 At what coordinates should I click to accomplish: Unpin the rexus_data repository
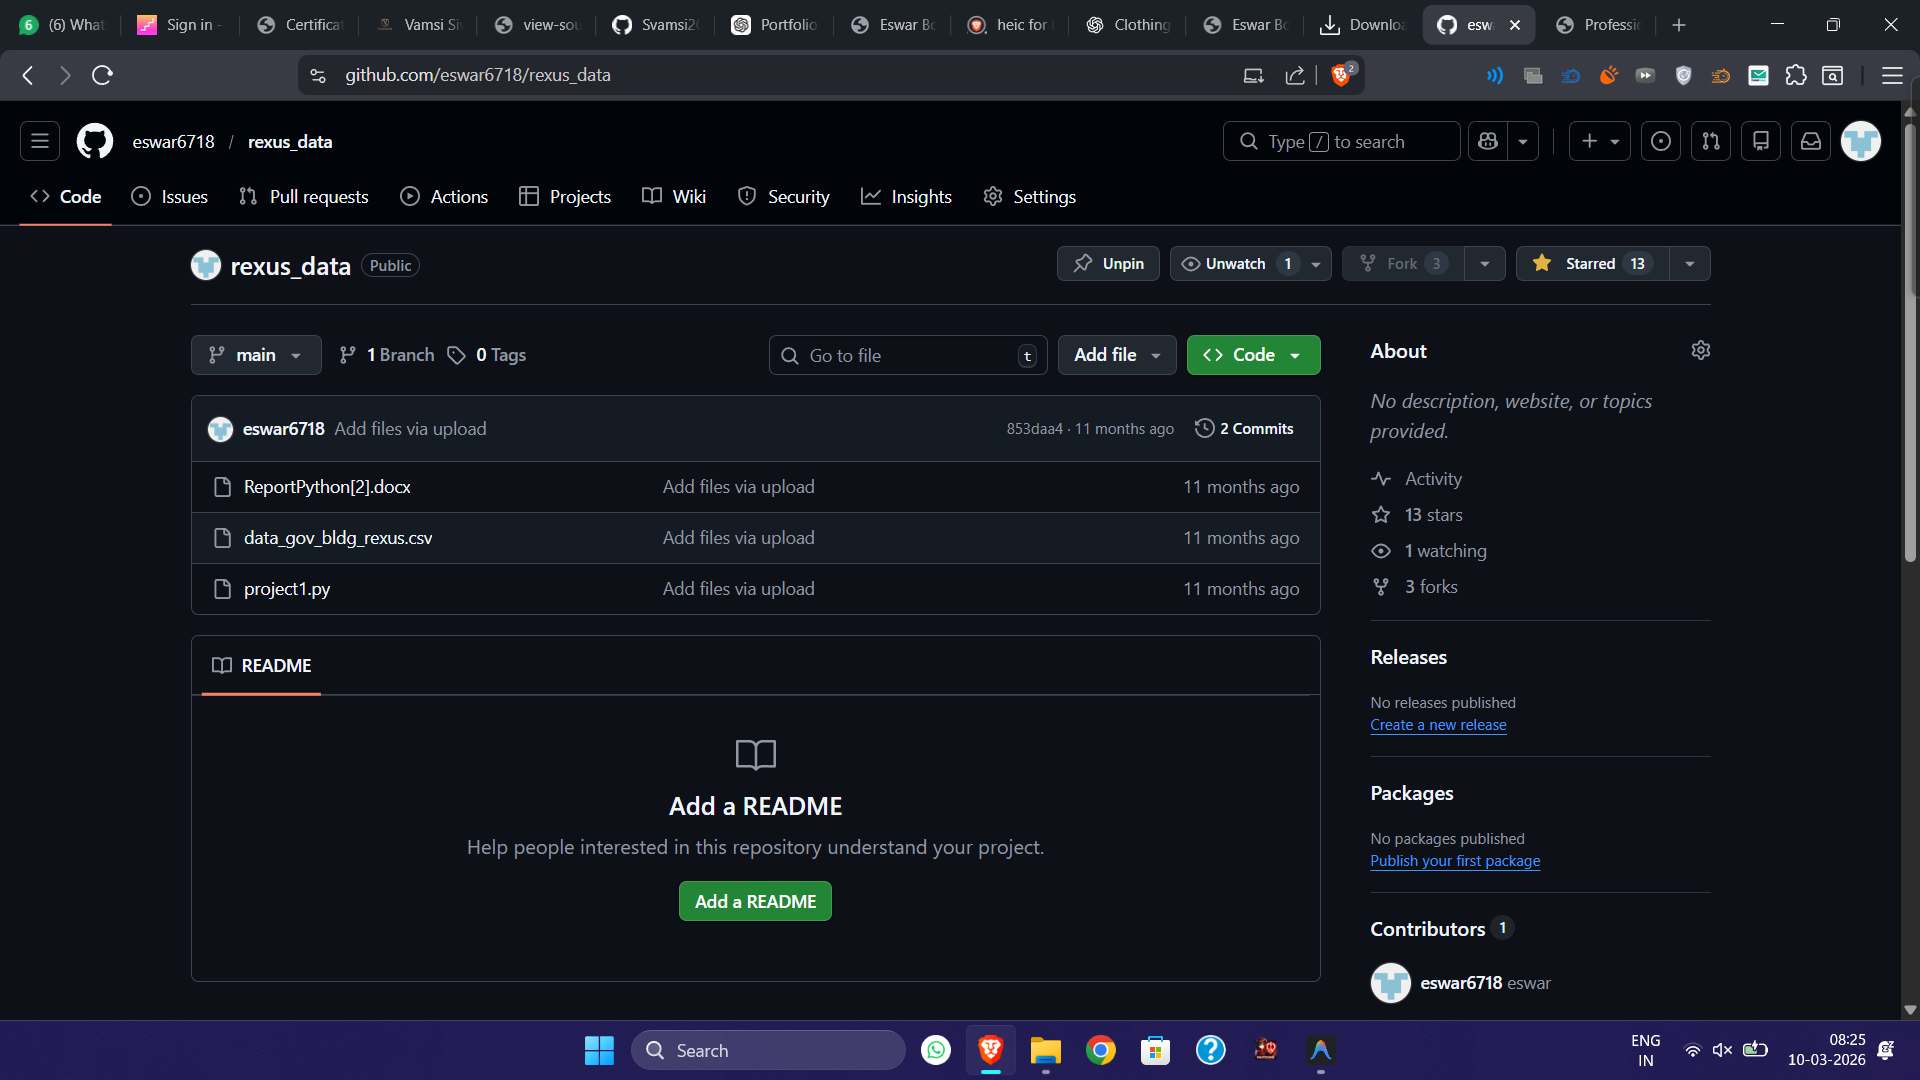click(x=1108, y=264)
